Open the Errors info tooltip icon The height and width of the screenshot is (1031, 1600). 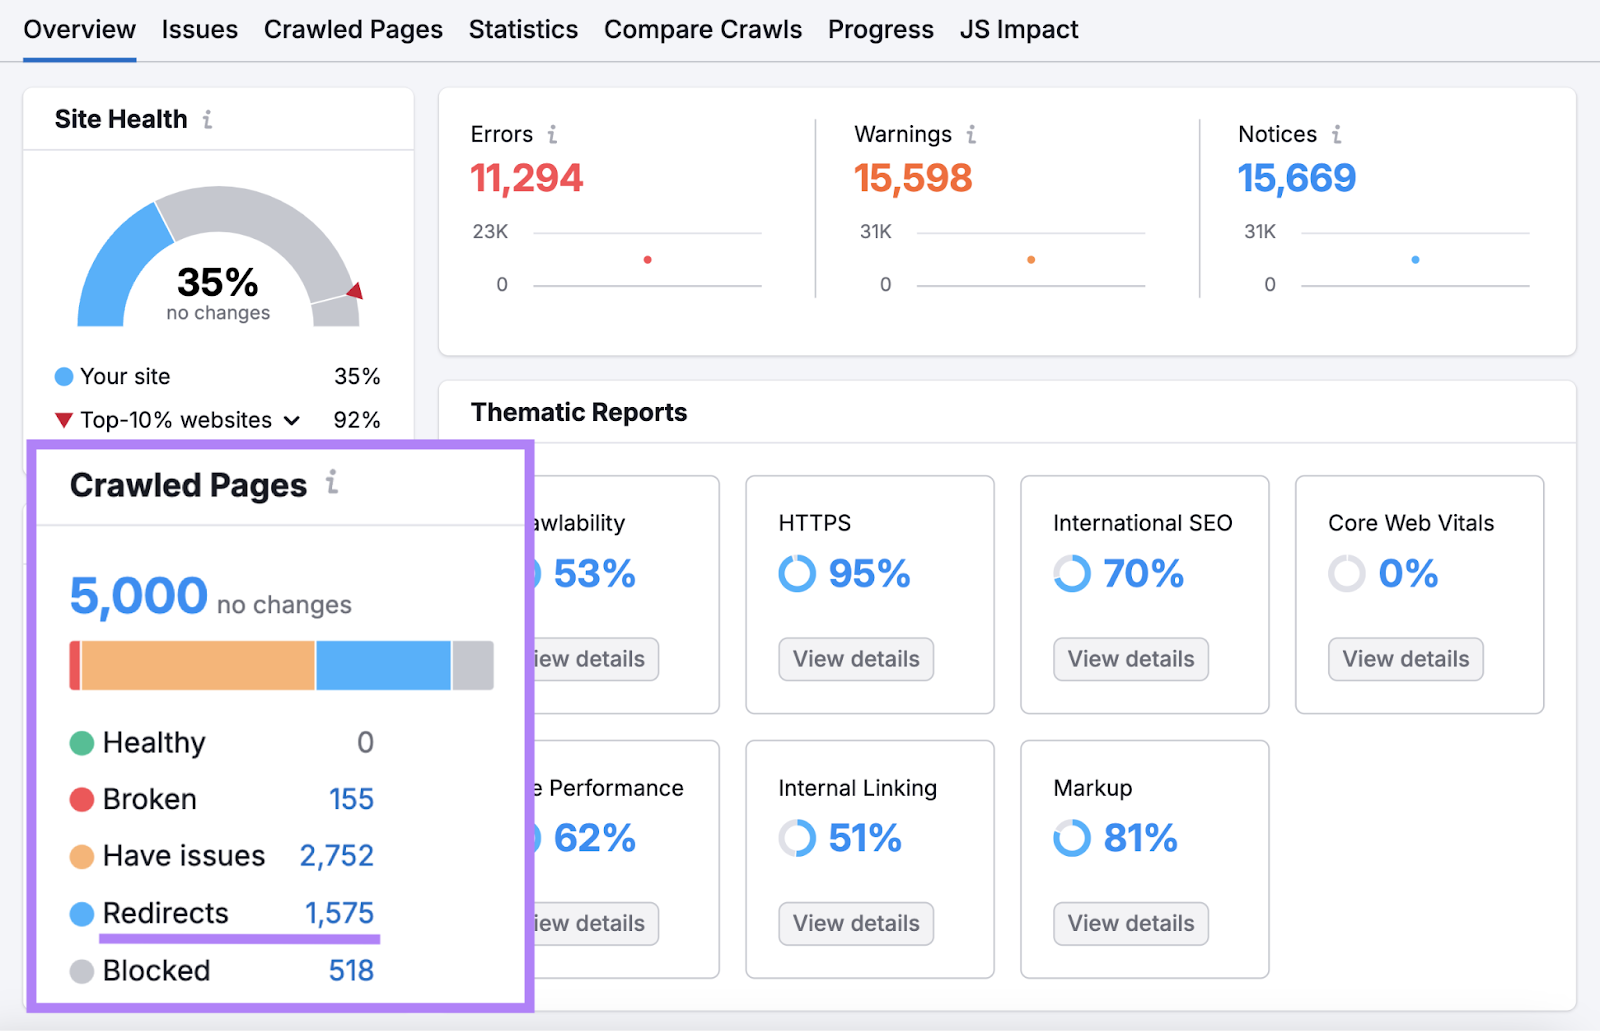(554, 133)
